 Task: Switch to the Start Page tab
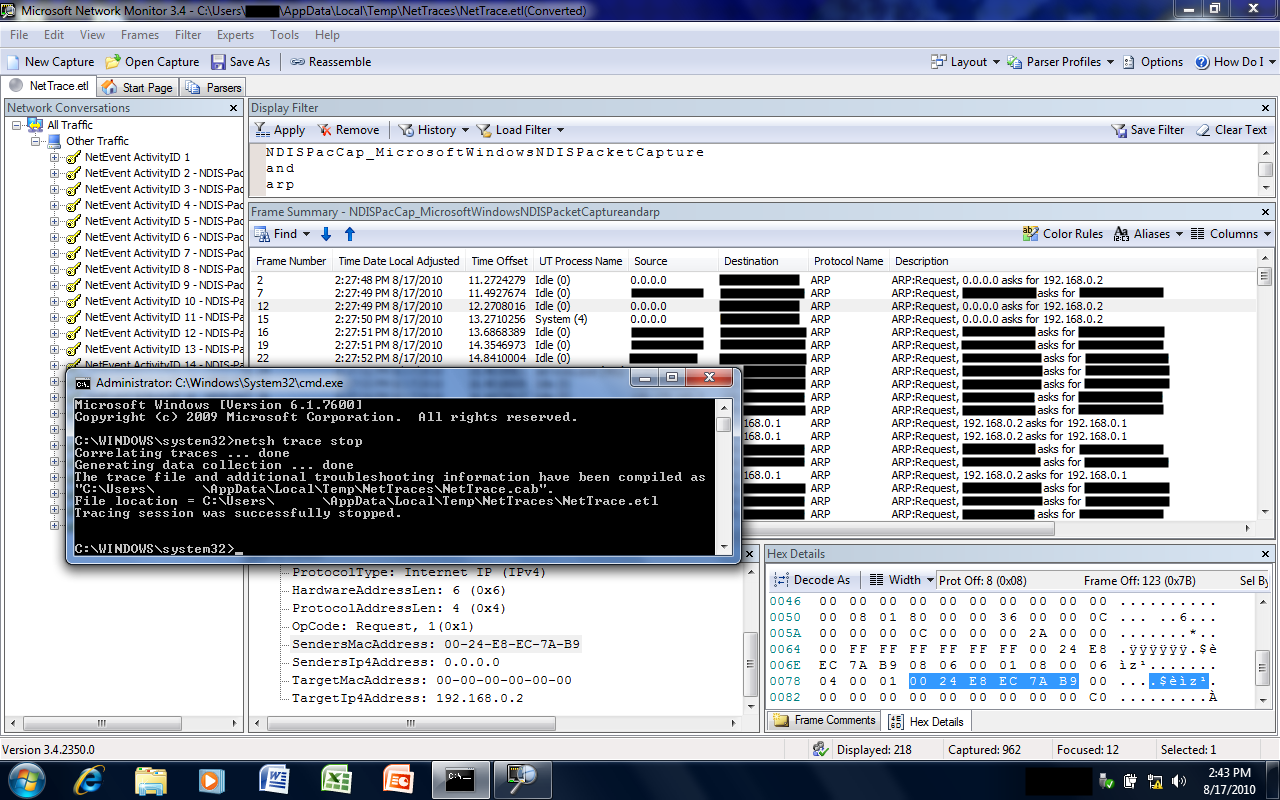point(137,88)
